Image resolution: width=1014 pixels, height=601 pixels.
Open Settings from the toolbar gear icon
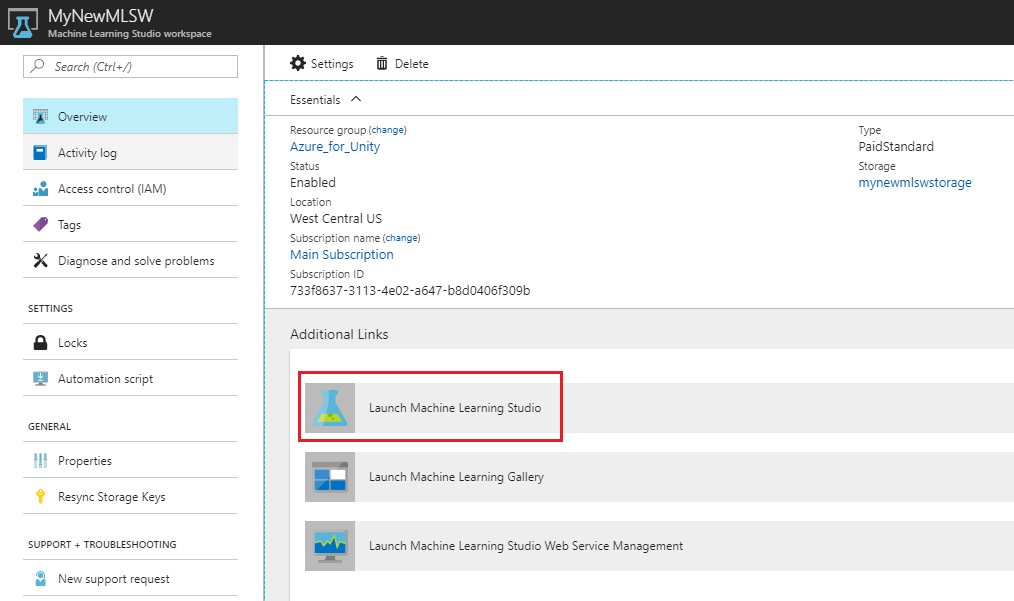(x=298, y=63)
